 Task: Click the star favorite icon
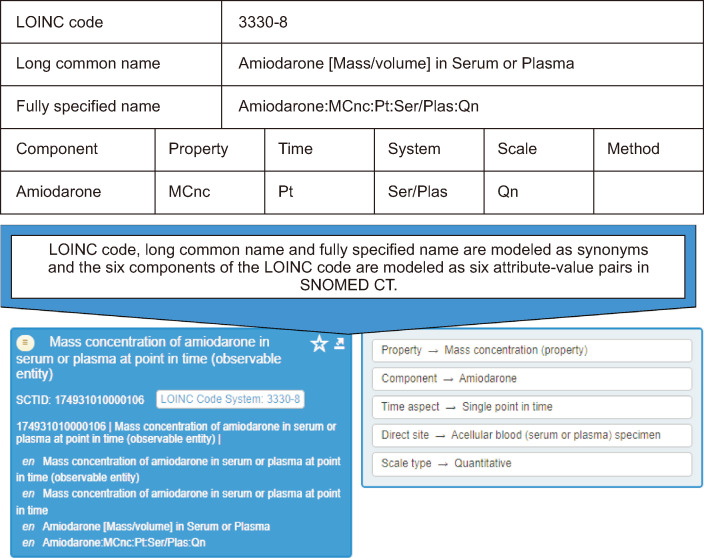tap(319, 345)
